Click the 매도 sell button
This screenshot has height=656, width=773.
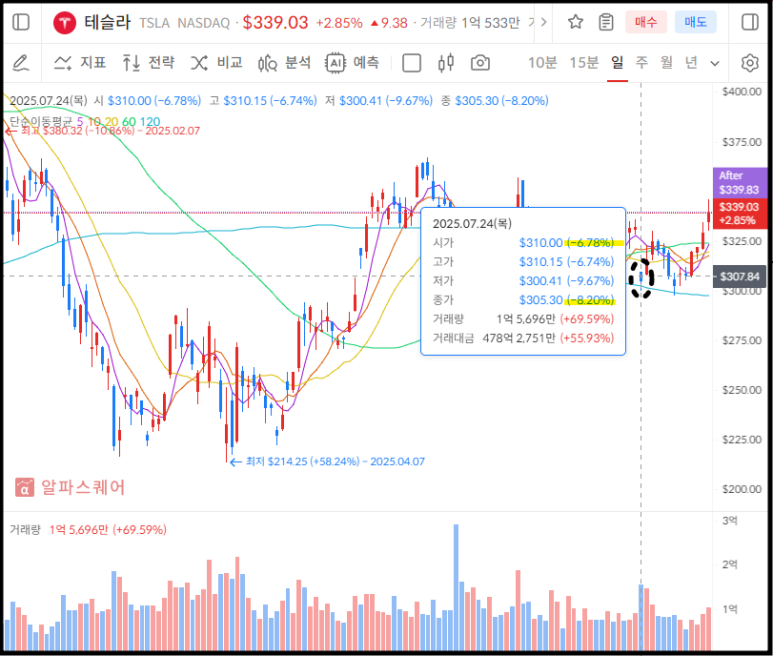point(696,22)
